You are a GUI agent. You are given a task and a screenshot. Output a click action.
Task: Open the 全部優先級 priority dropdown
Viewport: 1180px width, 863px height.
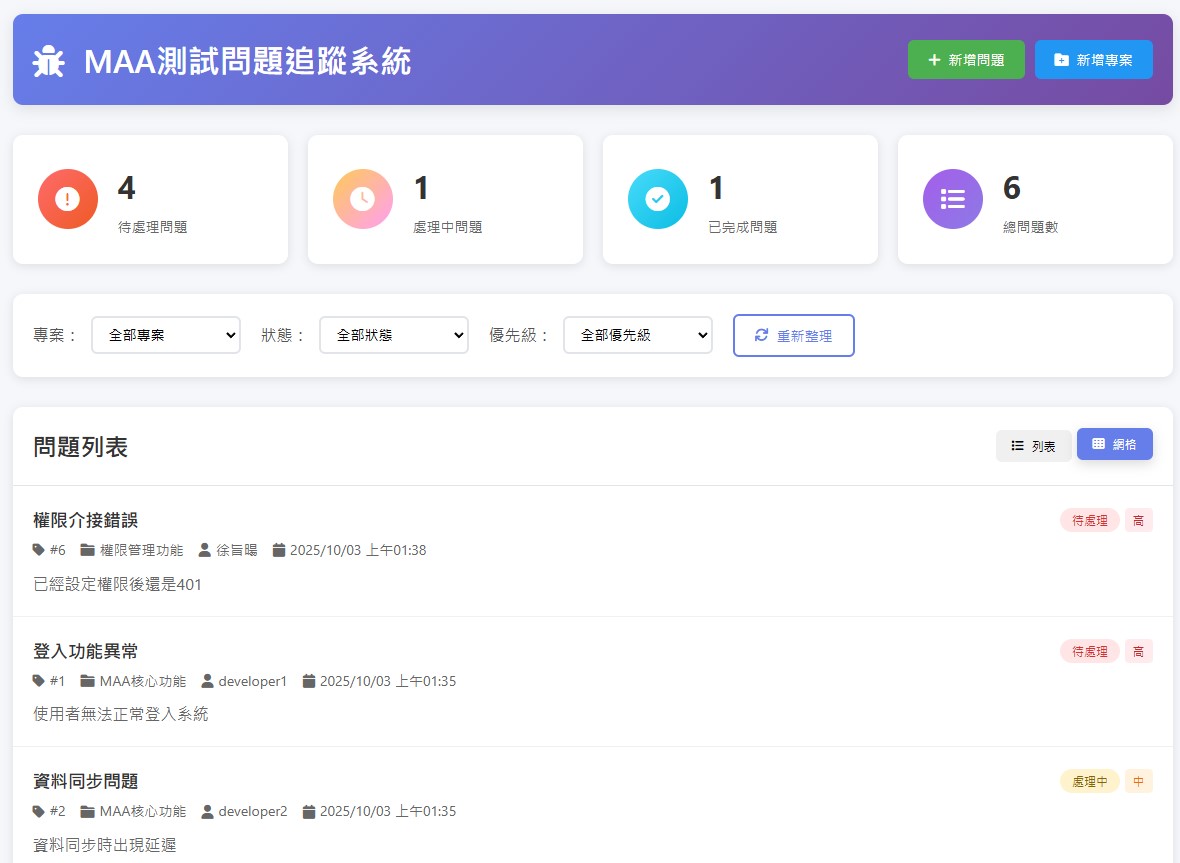638,335
